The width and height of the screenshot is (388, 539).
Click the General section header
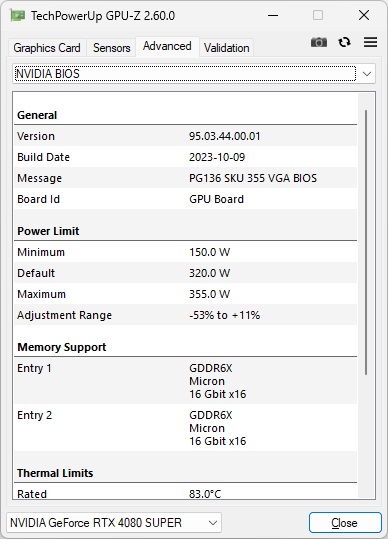tap(37, 115)
